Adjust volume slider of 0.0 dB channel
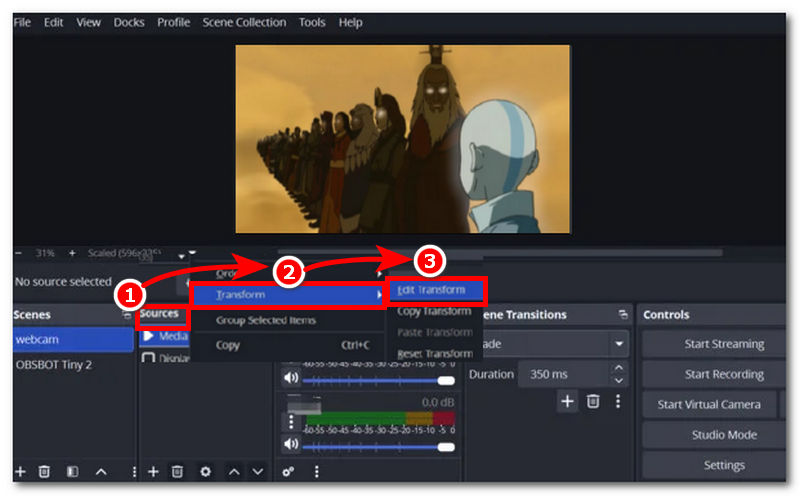 pyautogui.click(x=379, y=447)
